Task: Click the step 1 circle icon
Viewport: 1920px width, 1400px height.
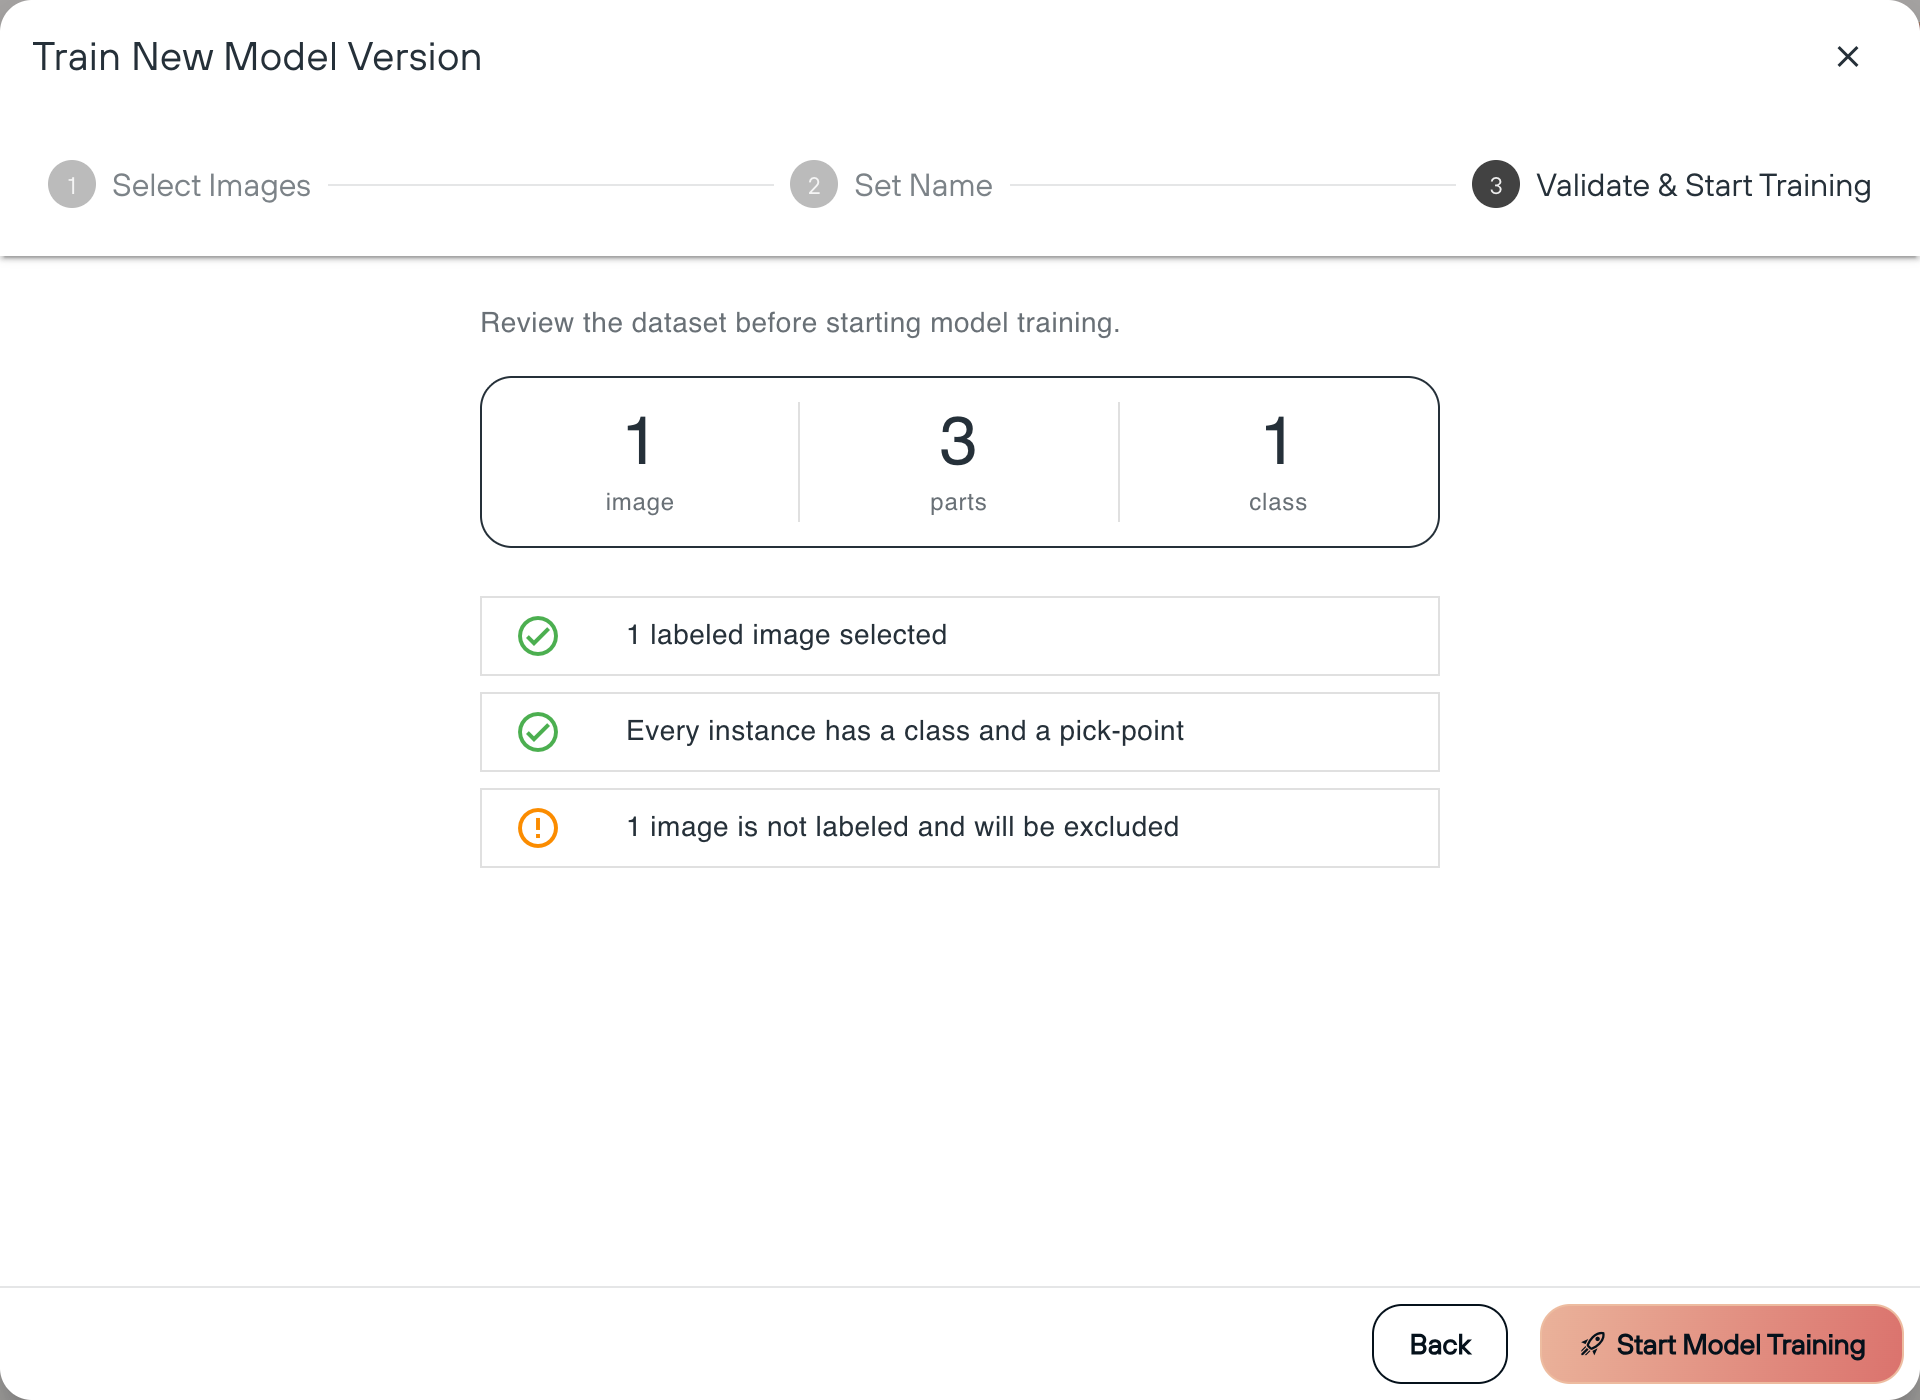Action: pyautogui.click(x=72, y=185)
